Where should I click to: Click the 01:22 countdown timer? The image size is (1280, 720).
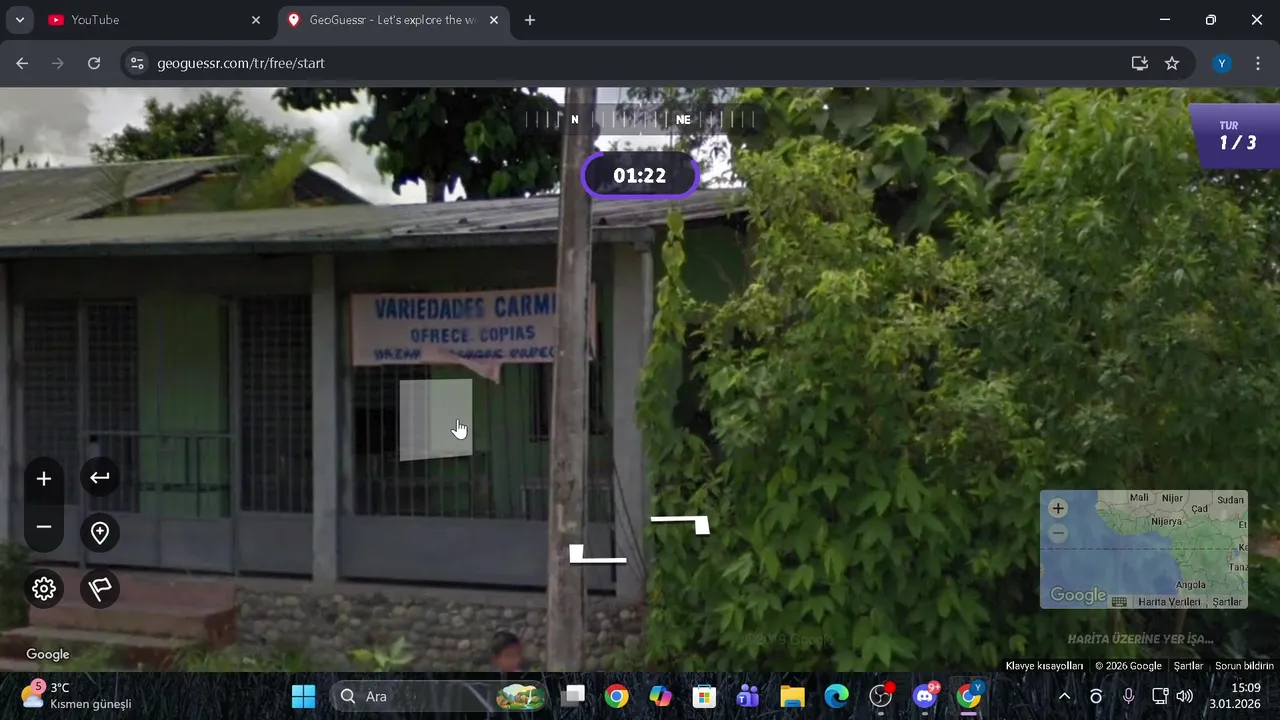click(640, 176)
